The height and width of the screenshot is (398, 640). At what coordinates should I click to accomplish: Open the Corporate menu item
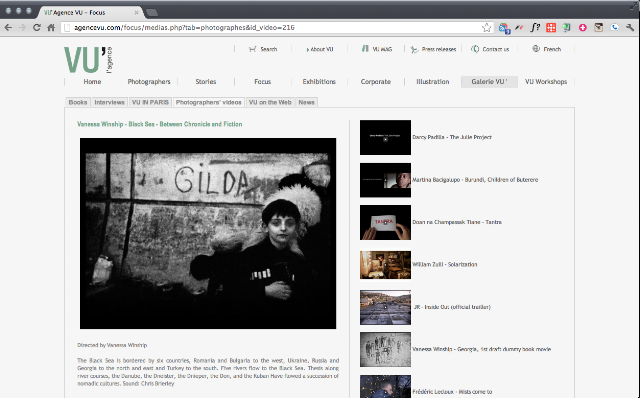(376, 82)
